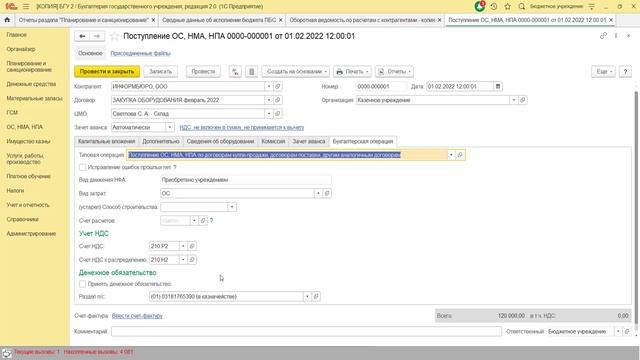Switch to Капитальные вложения tab
Viewport: 640px width, 360px height.
107,141
